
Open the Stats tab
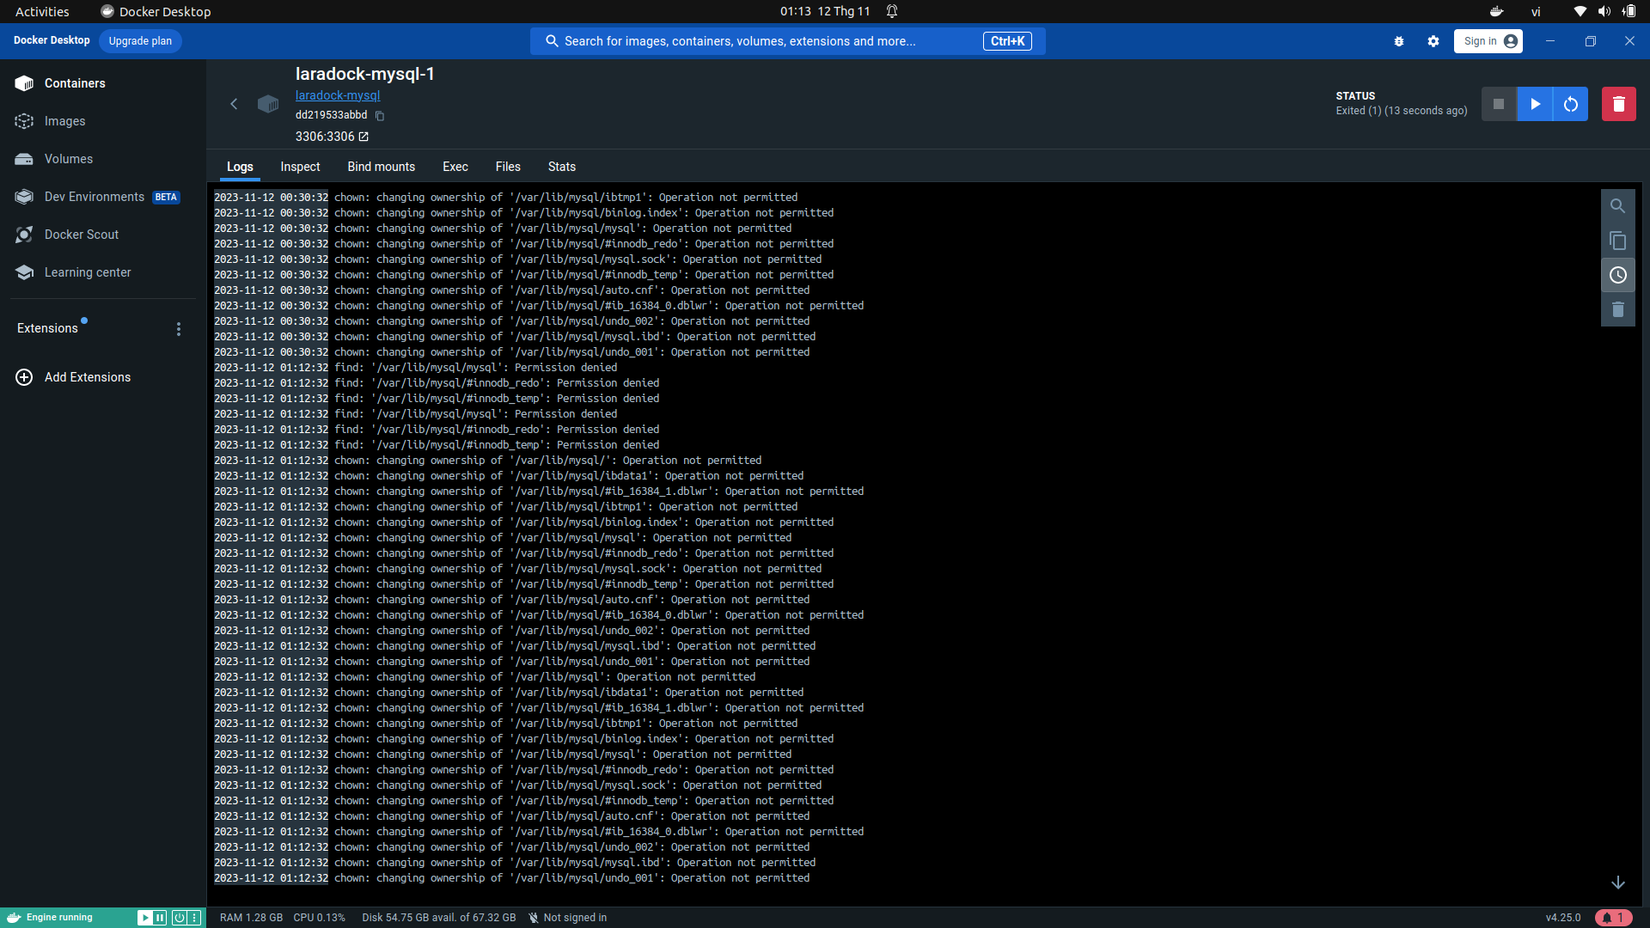[561, 166]
